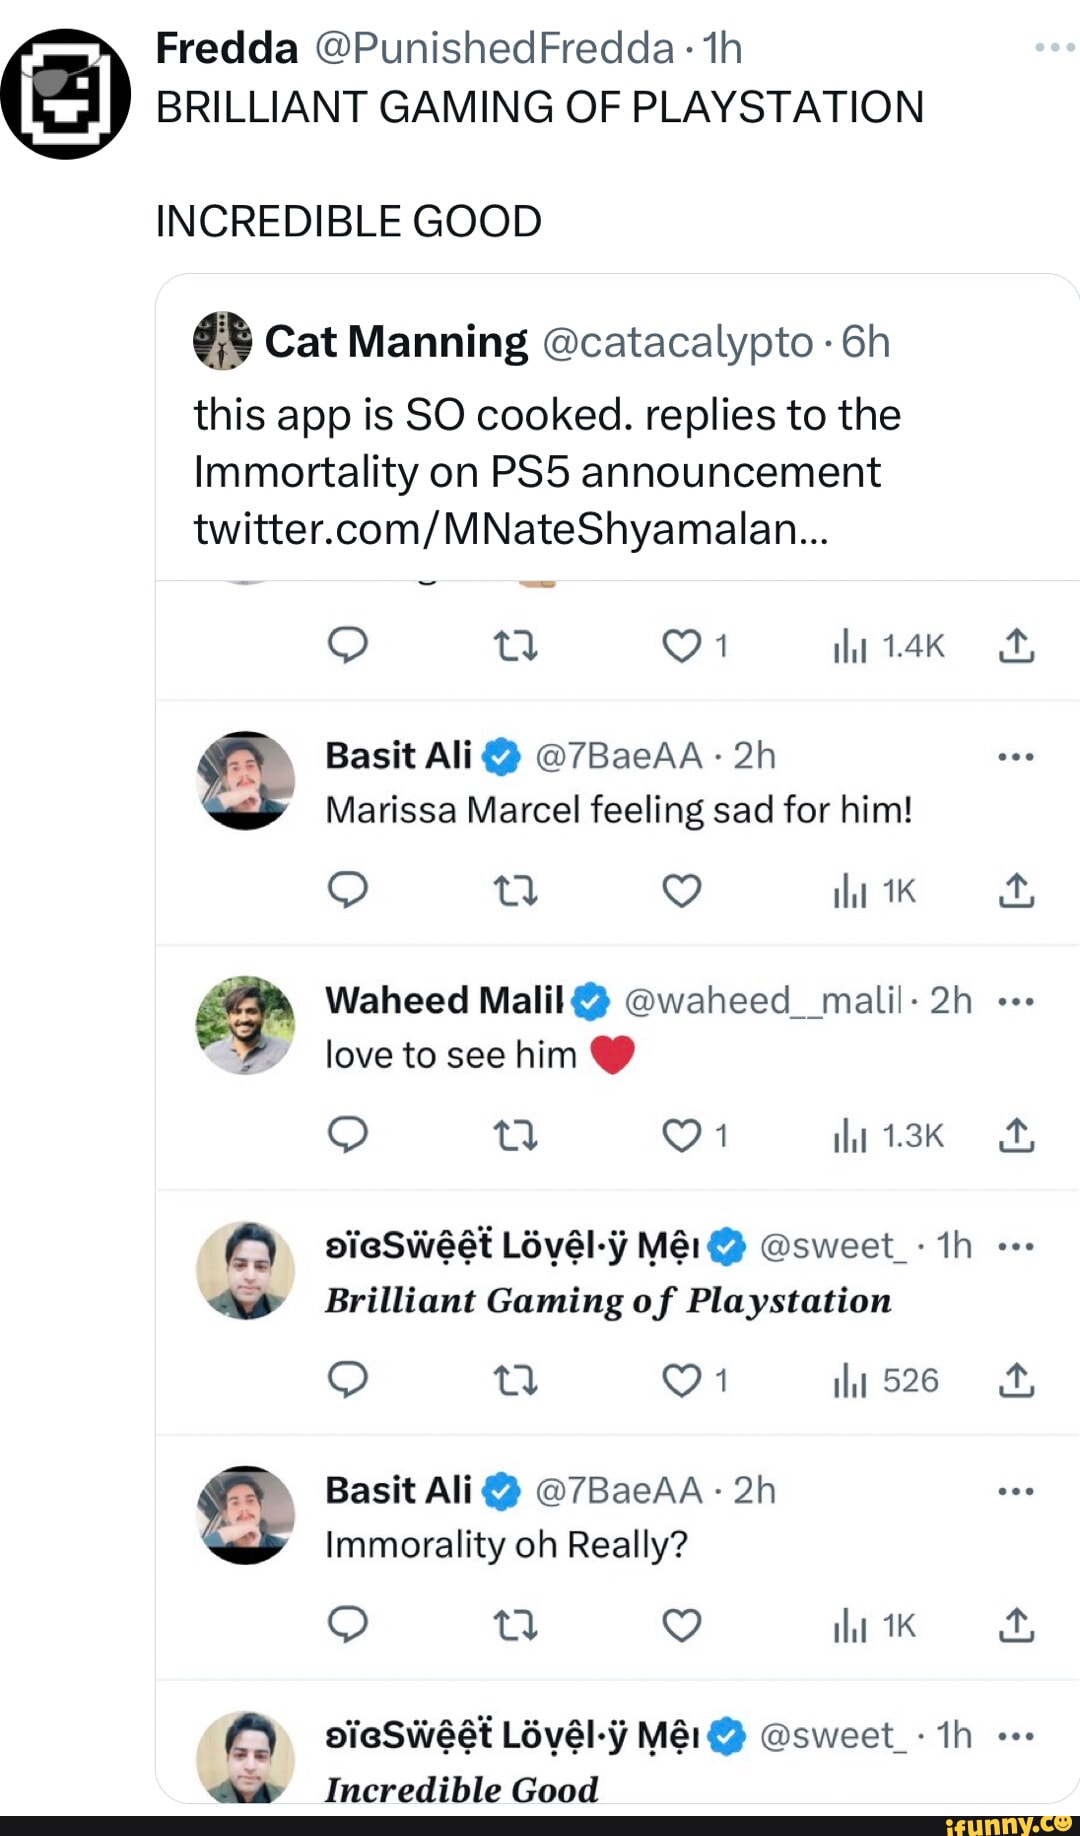
Task: Open more options on Waheed Malil's tweet
Action: (x=1016, y=1001)
